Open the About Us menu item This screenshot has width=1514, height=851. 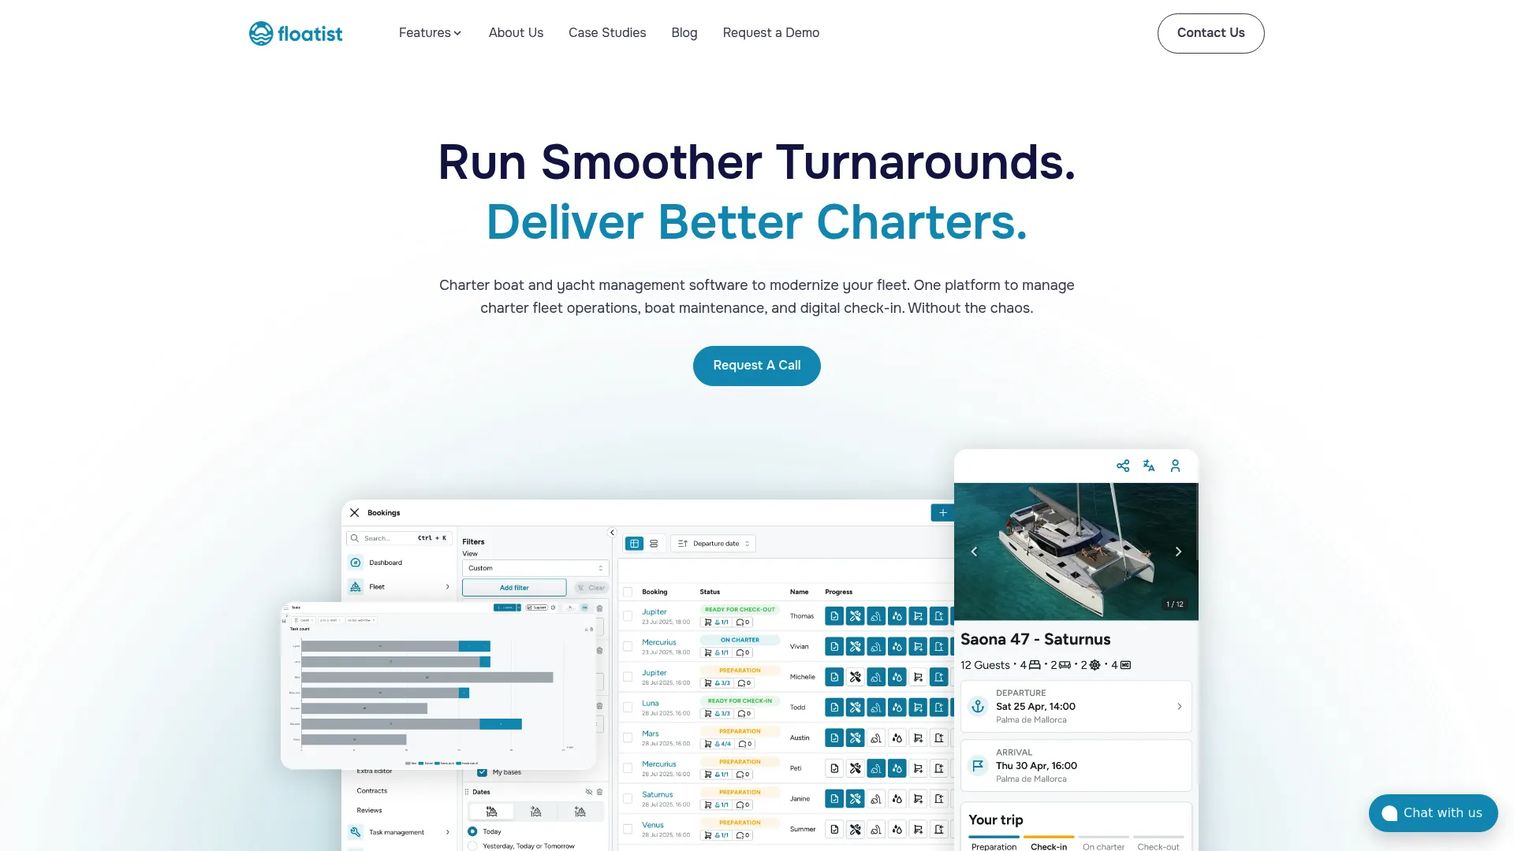pos(516,33)
